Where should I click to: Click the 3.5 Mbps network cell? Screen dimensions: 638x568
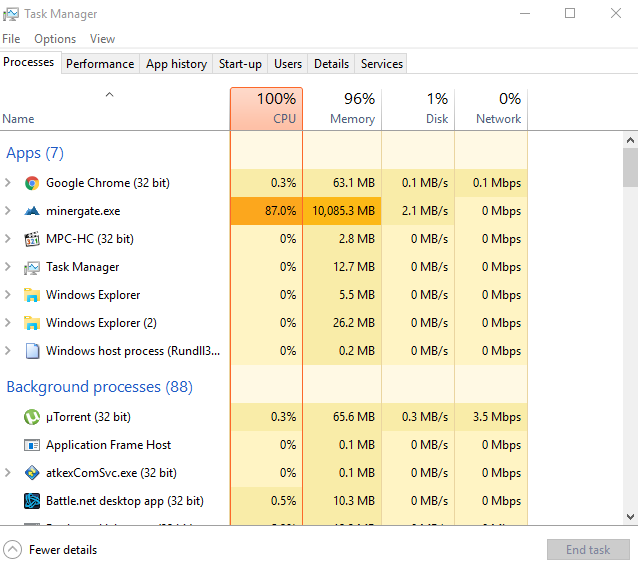click(x=491, y=417)
